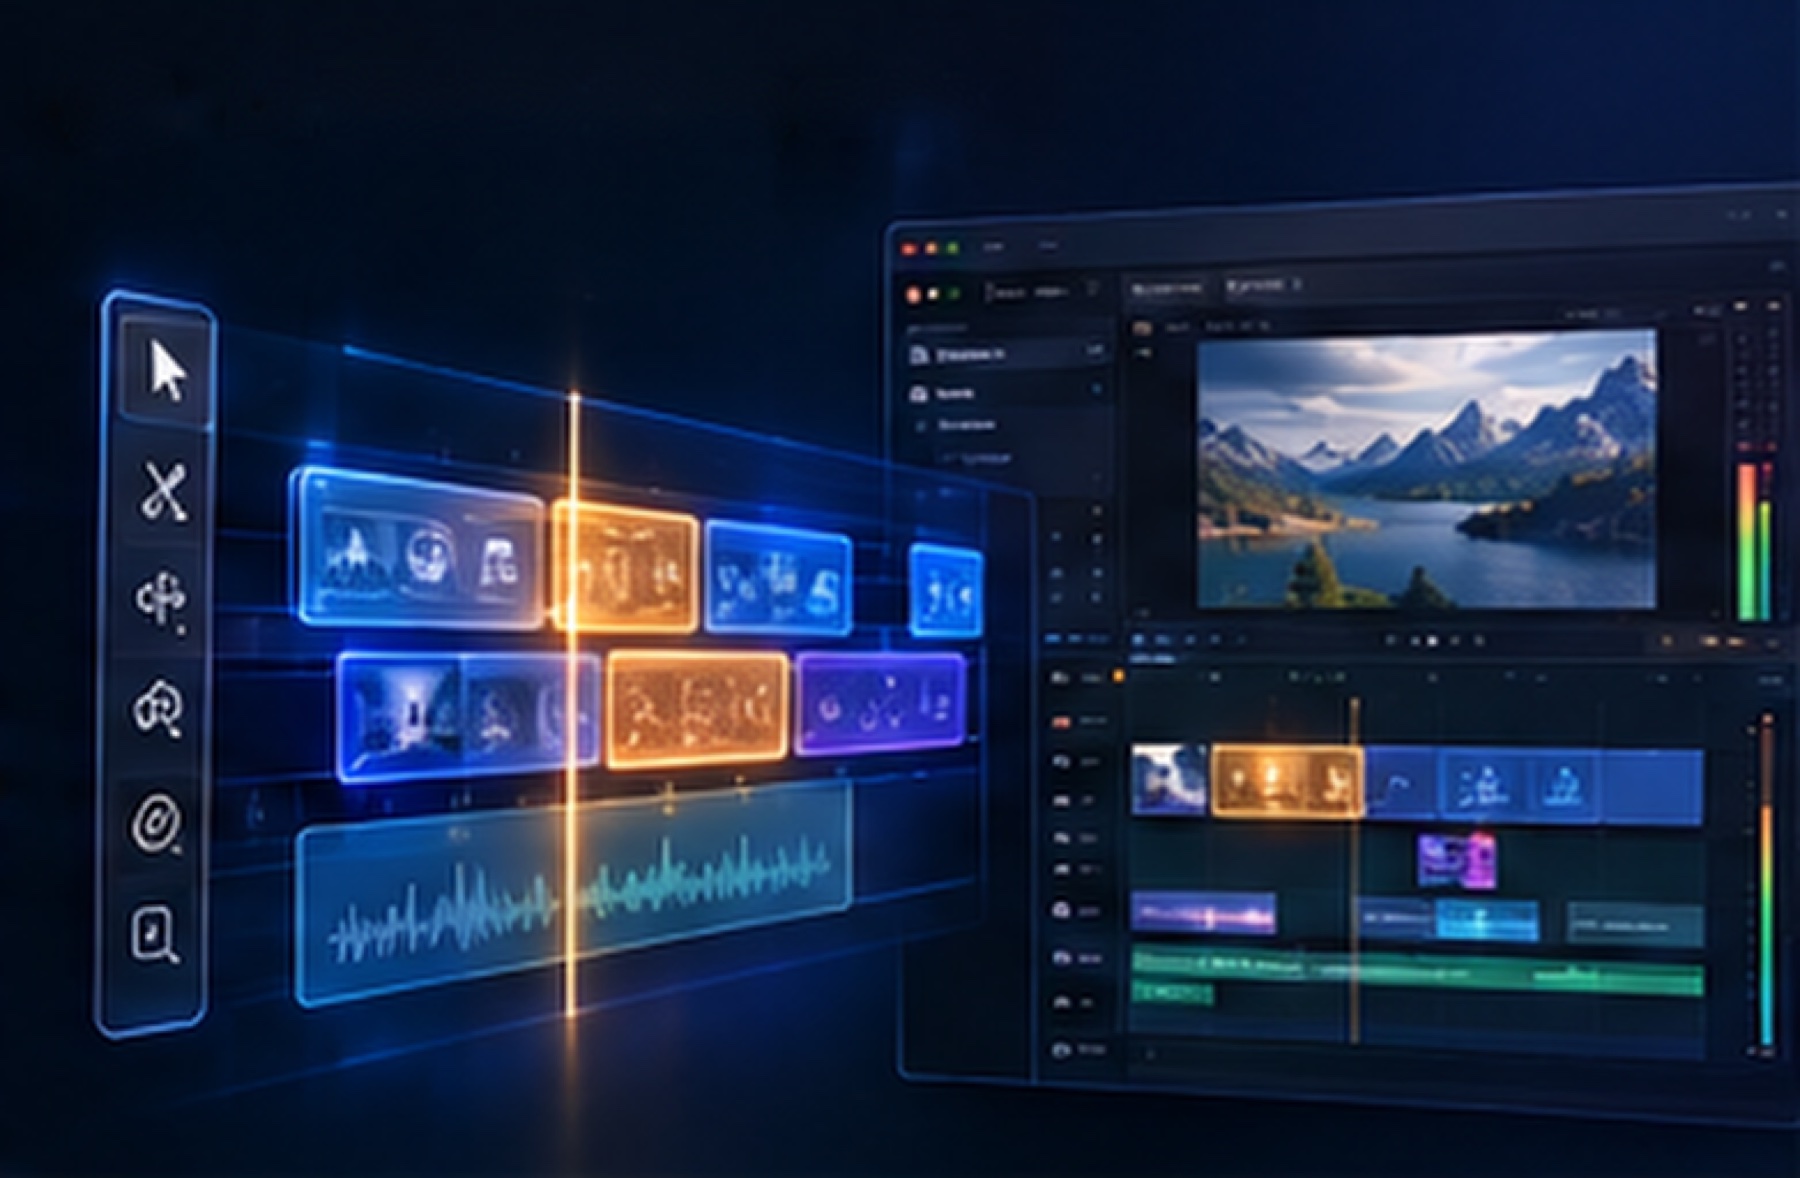This screenshot has height=1178, width=1800.
Task: Select the light blue waveform clip in the editor timeline
Action: 1487,920
